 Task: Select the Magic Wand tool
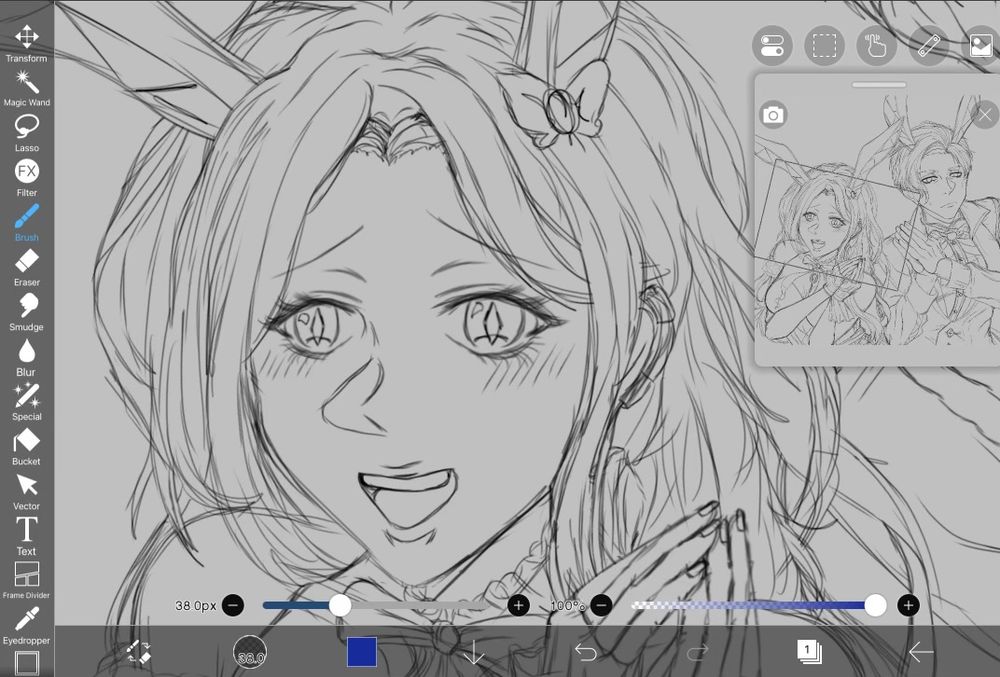pos(26,88)
